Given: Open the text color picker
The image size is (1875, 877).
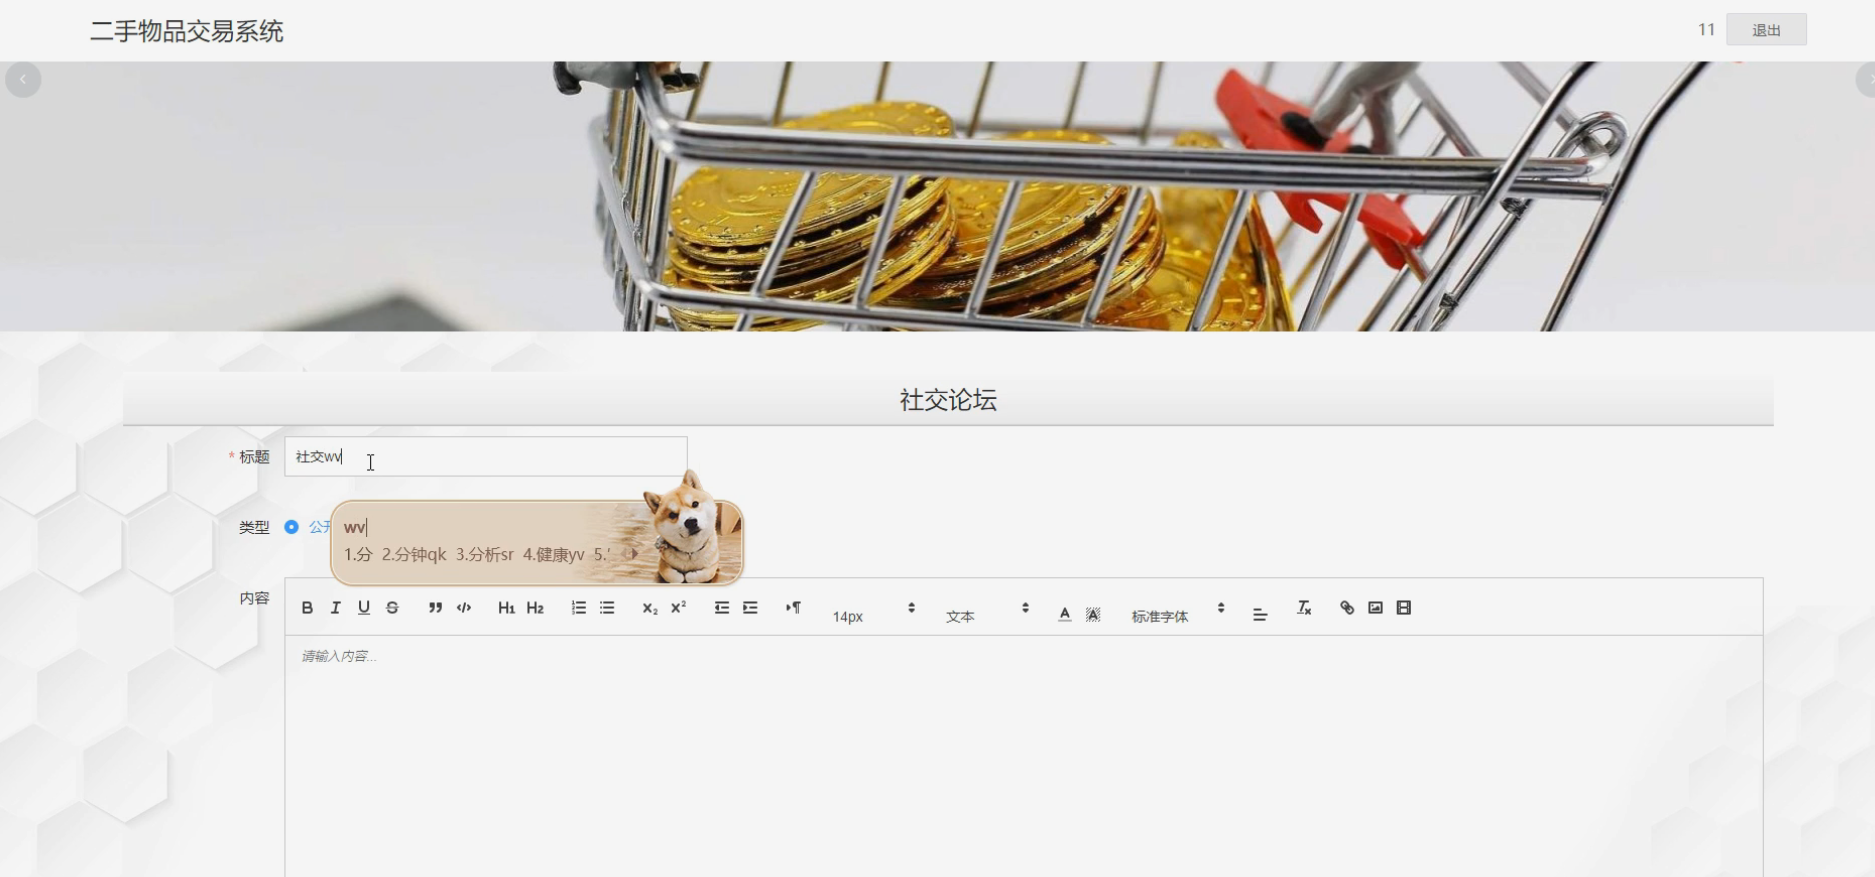Looking at the screenshot, I should tap(1064, 614).
